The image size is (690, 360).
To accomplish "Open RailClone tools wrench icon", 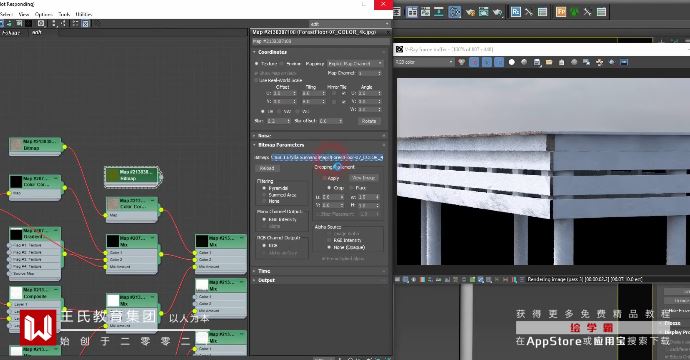I will tap(529, 12).
